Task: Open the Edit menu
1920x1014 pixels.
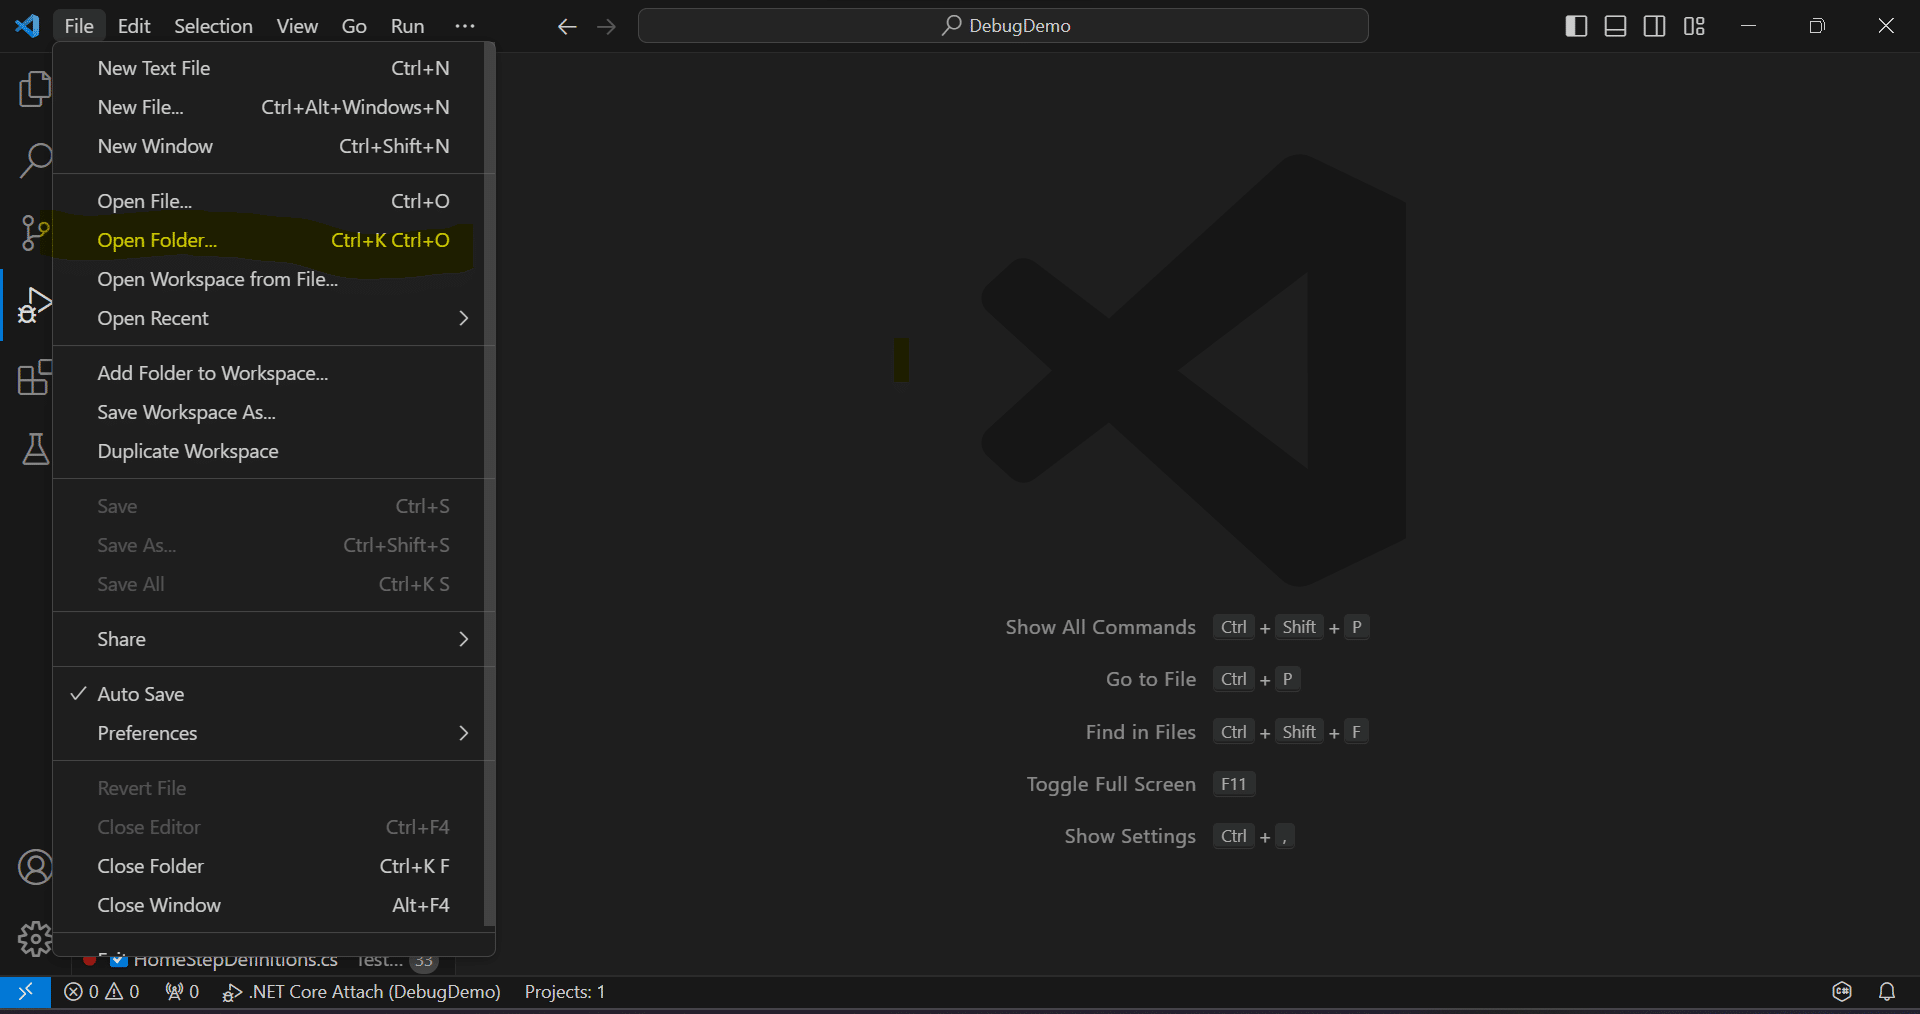Action: [x=134, y=26]
